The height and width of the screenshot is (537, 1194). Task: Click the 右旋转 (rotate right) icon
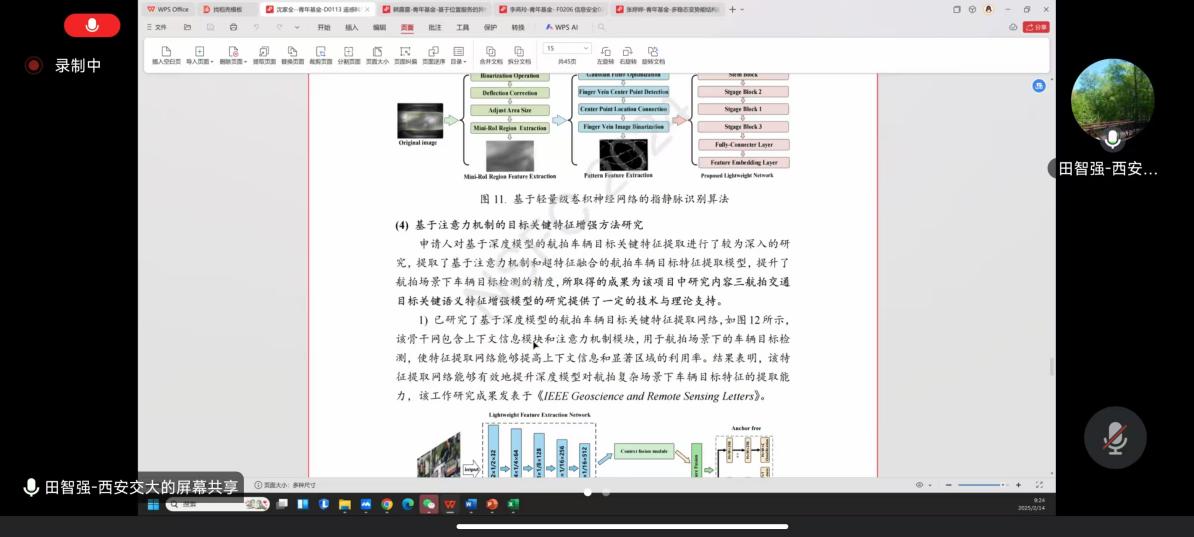coord(628,54)
